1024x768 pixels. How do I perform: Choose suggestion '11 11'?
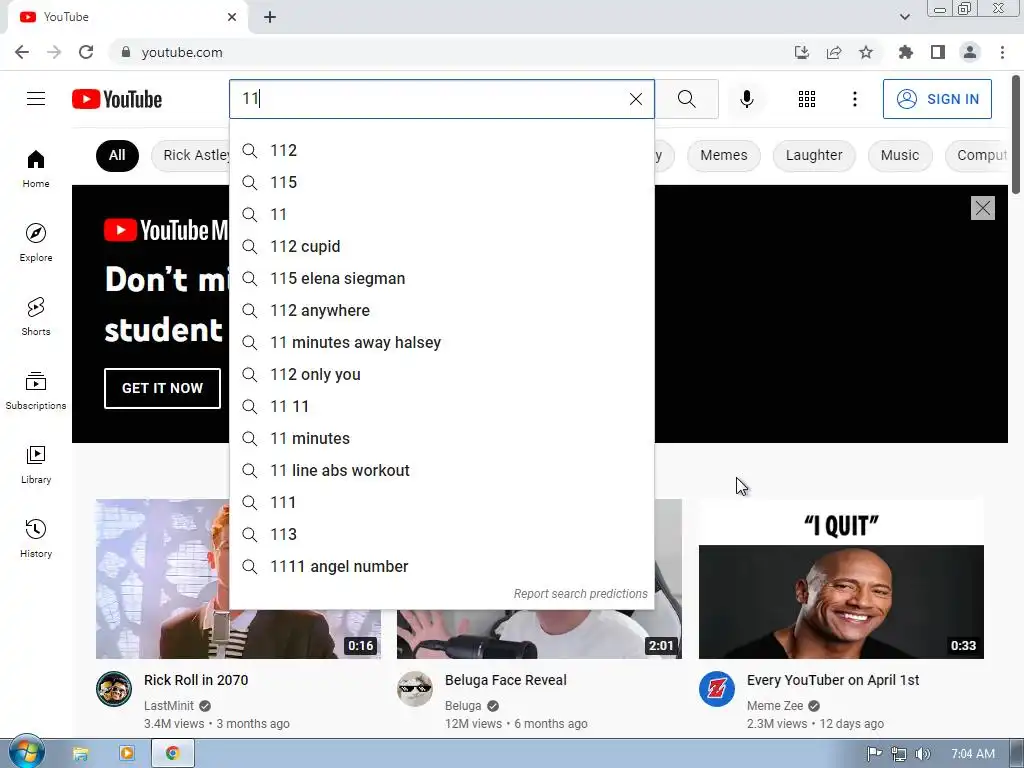coord(441,406)
